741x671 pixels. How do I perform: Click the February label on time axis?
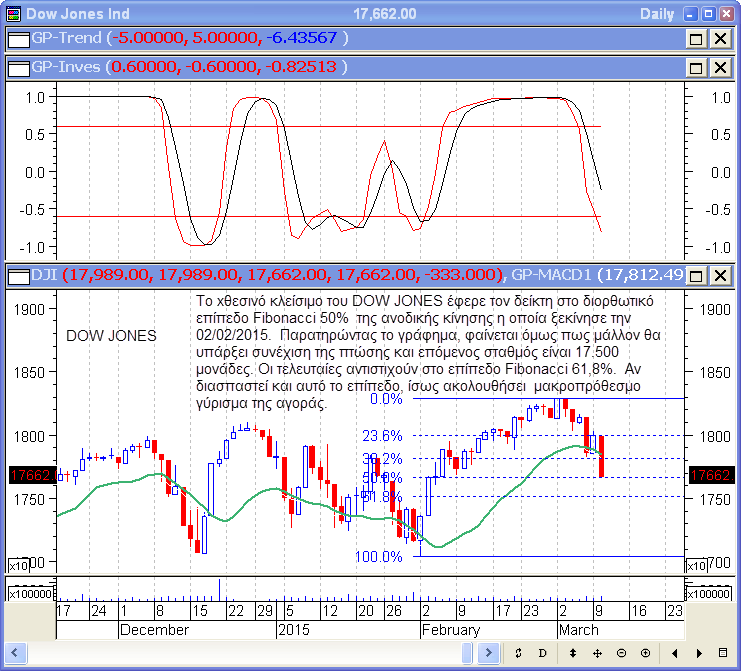450,630
